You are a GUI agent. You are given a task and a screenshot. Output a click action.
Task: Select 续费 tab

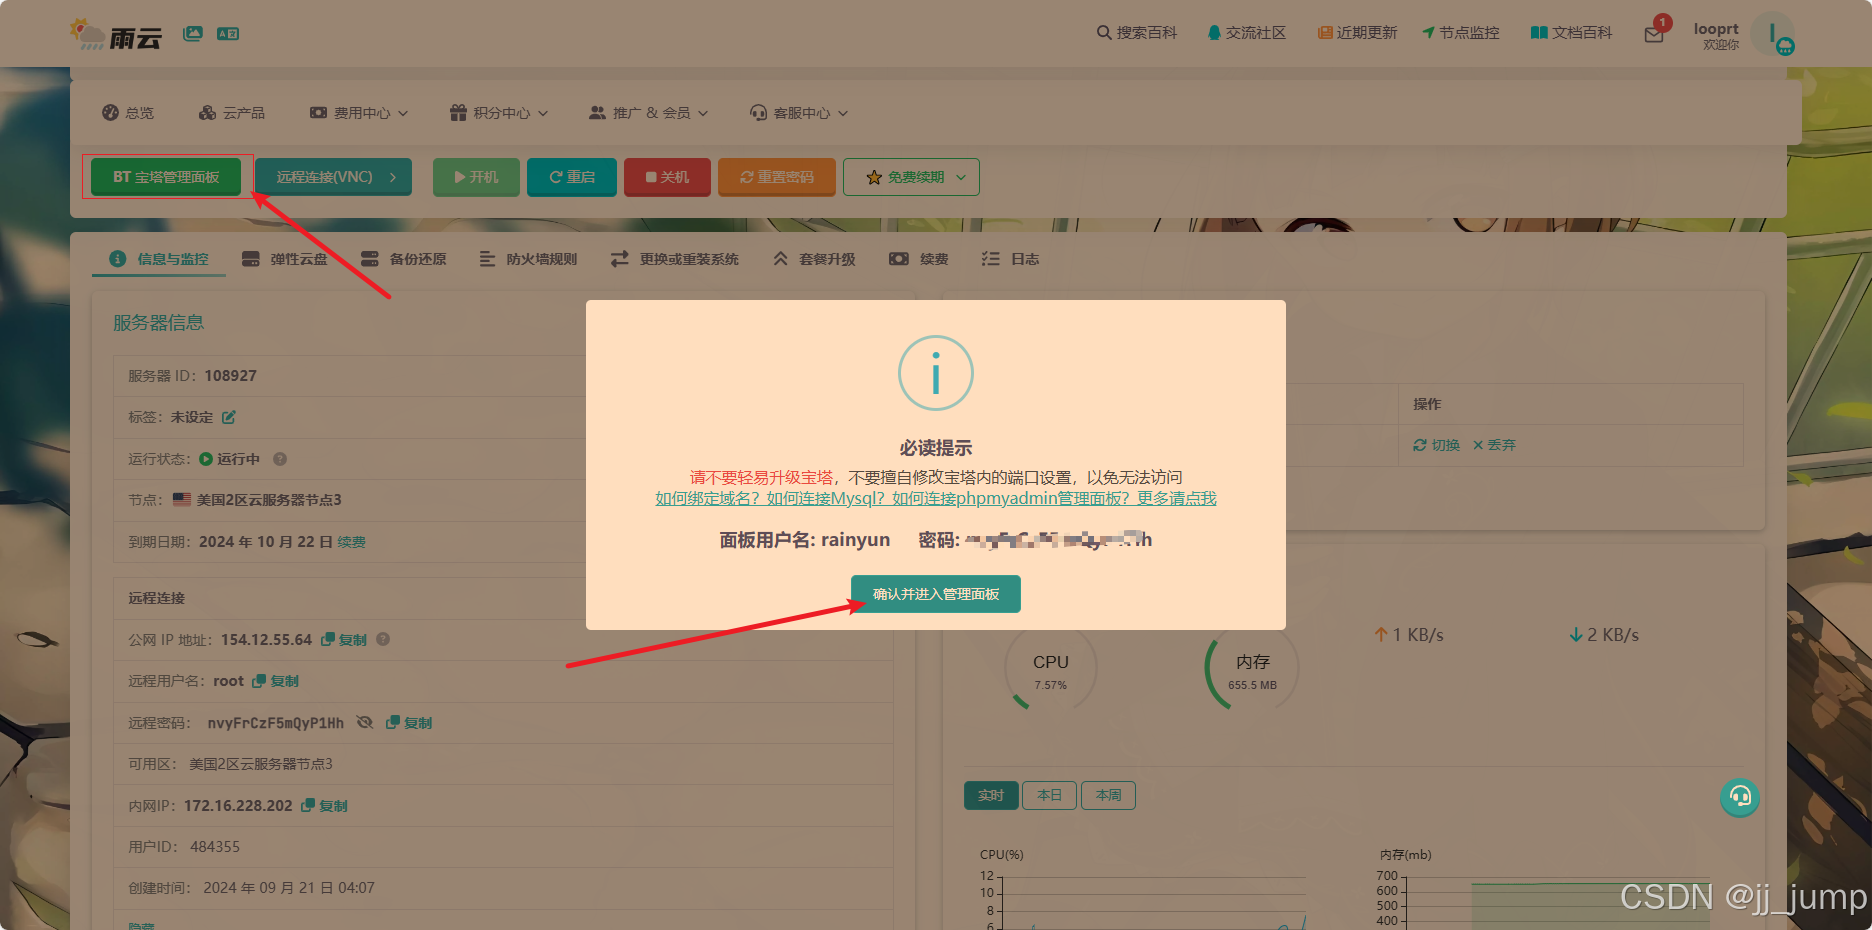pyautogui.click(x=919, y=259)
